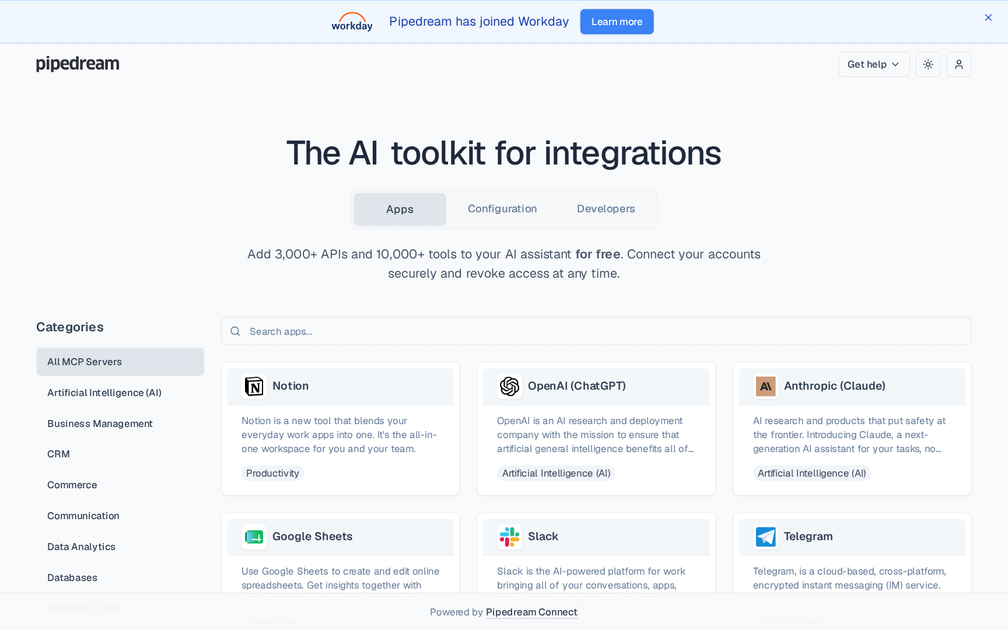The height and width of the screenshot is (630, 1008).
Task: Click 'The AI toolkit for integrations' heading
Action: click(504, 153)
